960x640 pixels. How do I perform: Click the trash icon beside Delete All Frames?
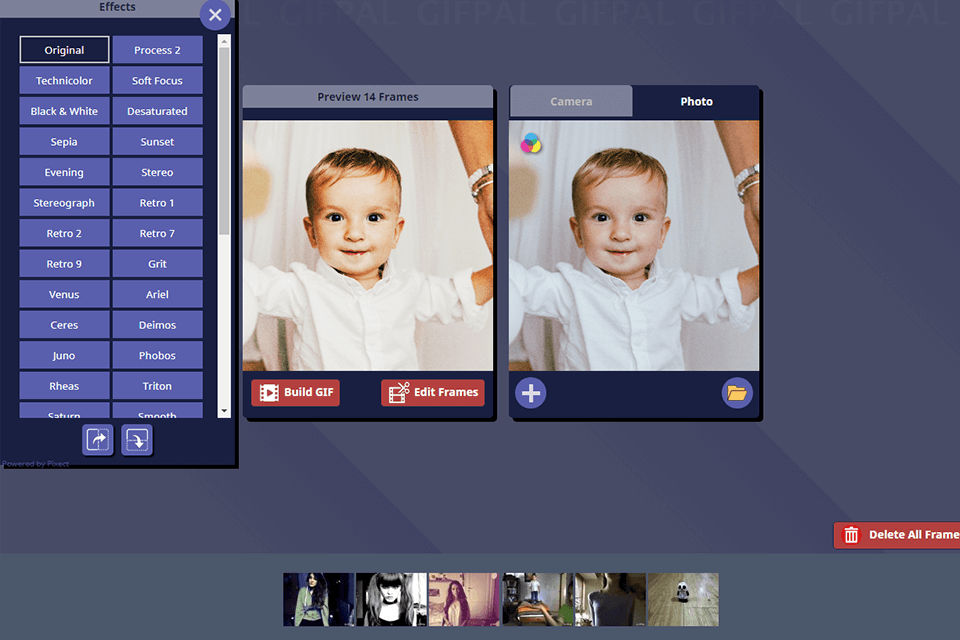pyautogui.click(x=851, y=535)
